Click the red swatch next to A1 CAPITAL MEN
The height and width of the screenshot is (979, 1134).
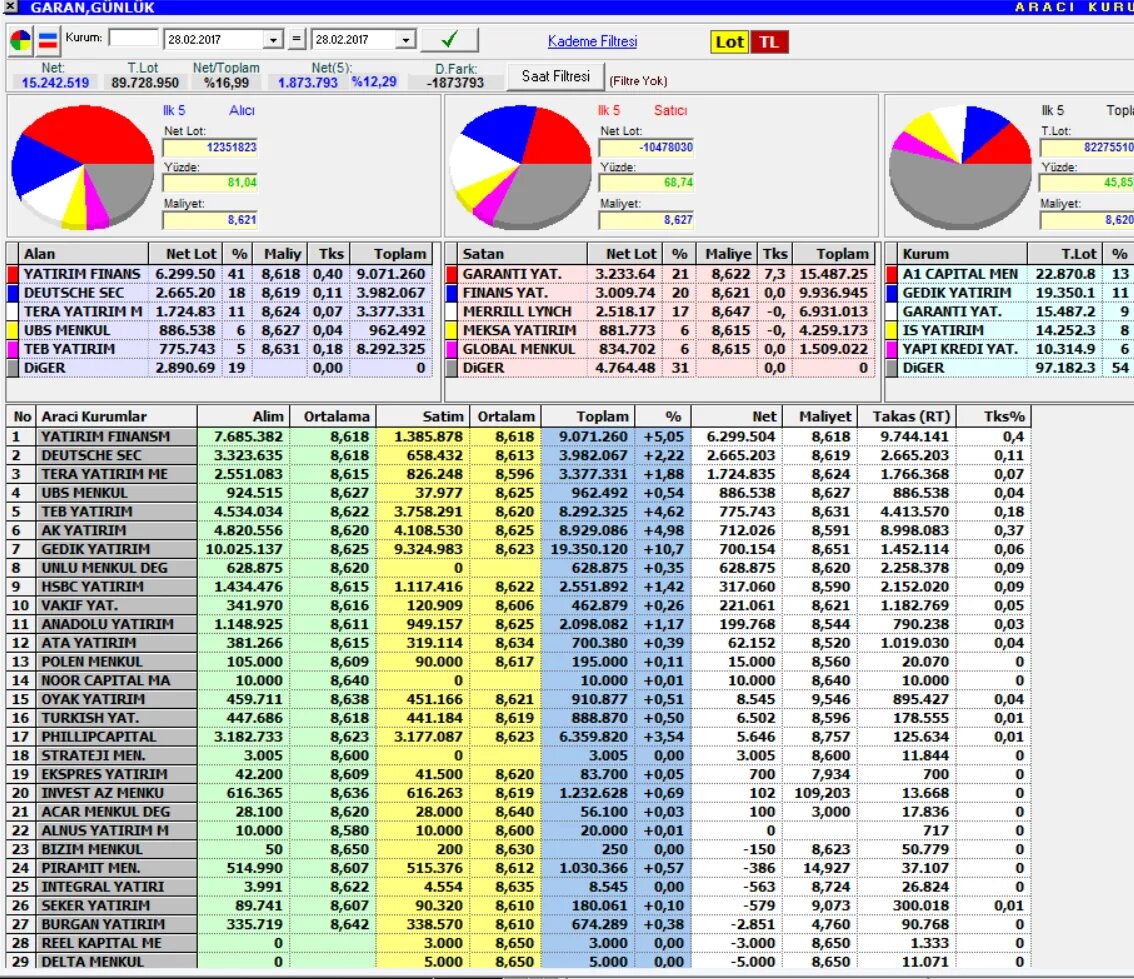pyautogui.click(x=891, y=274)
